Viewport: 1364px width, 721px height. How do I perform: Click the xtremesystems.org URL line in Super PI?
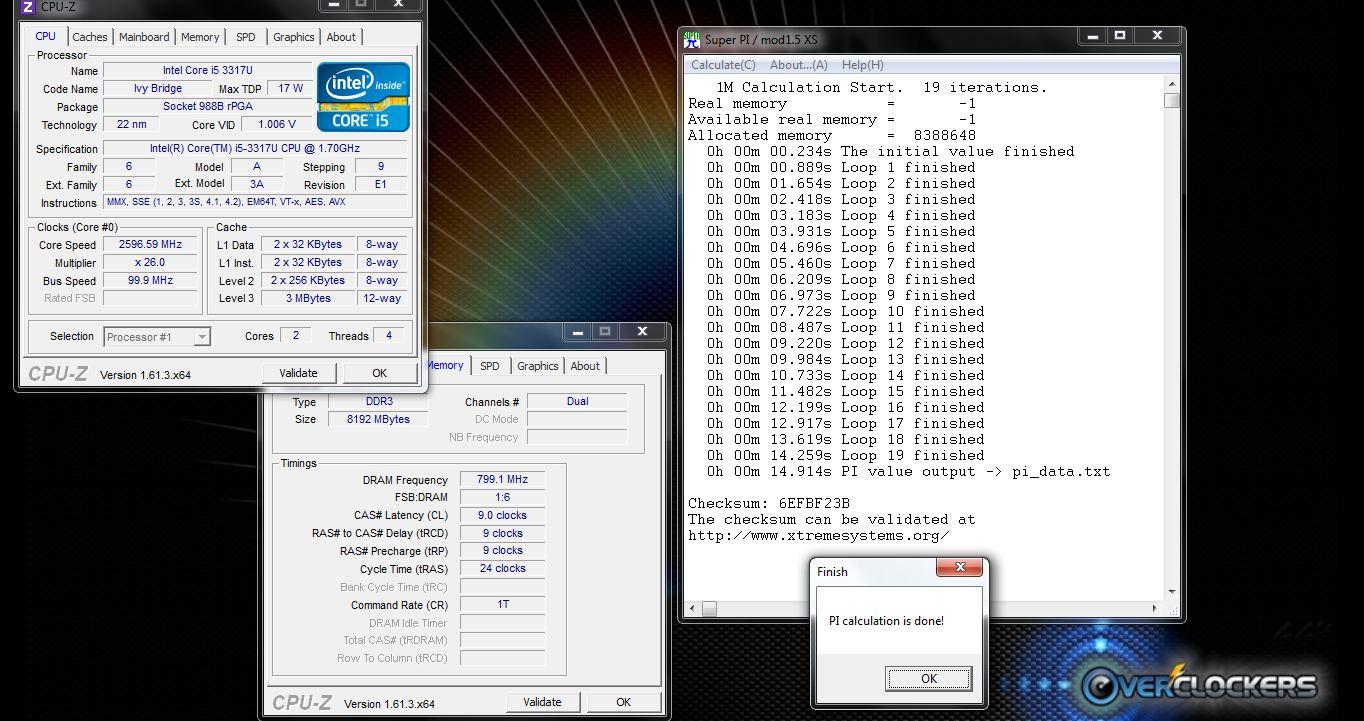(818, 535)
